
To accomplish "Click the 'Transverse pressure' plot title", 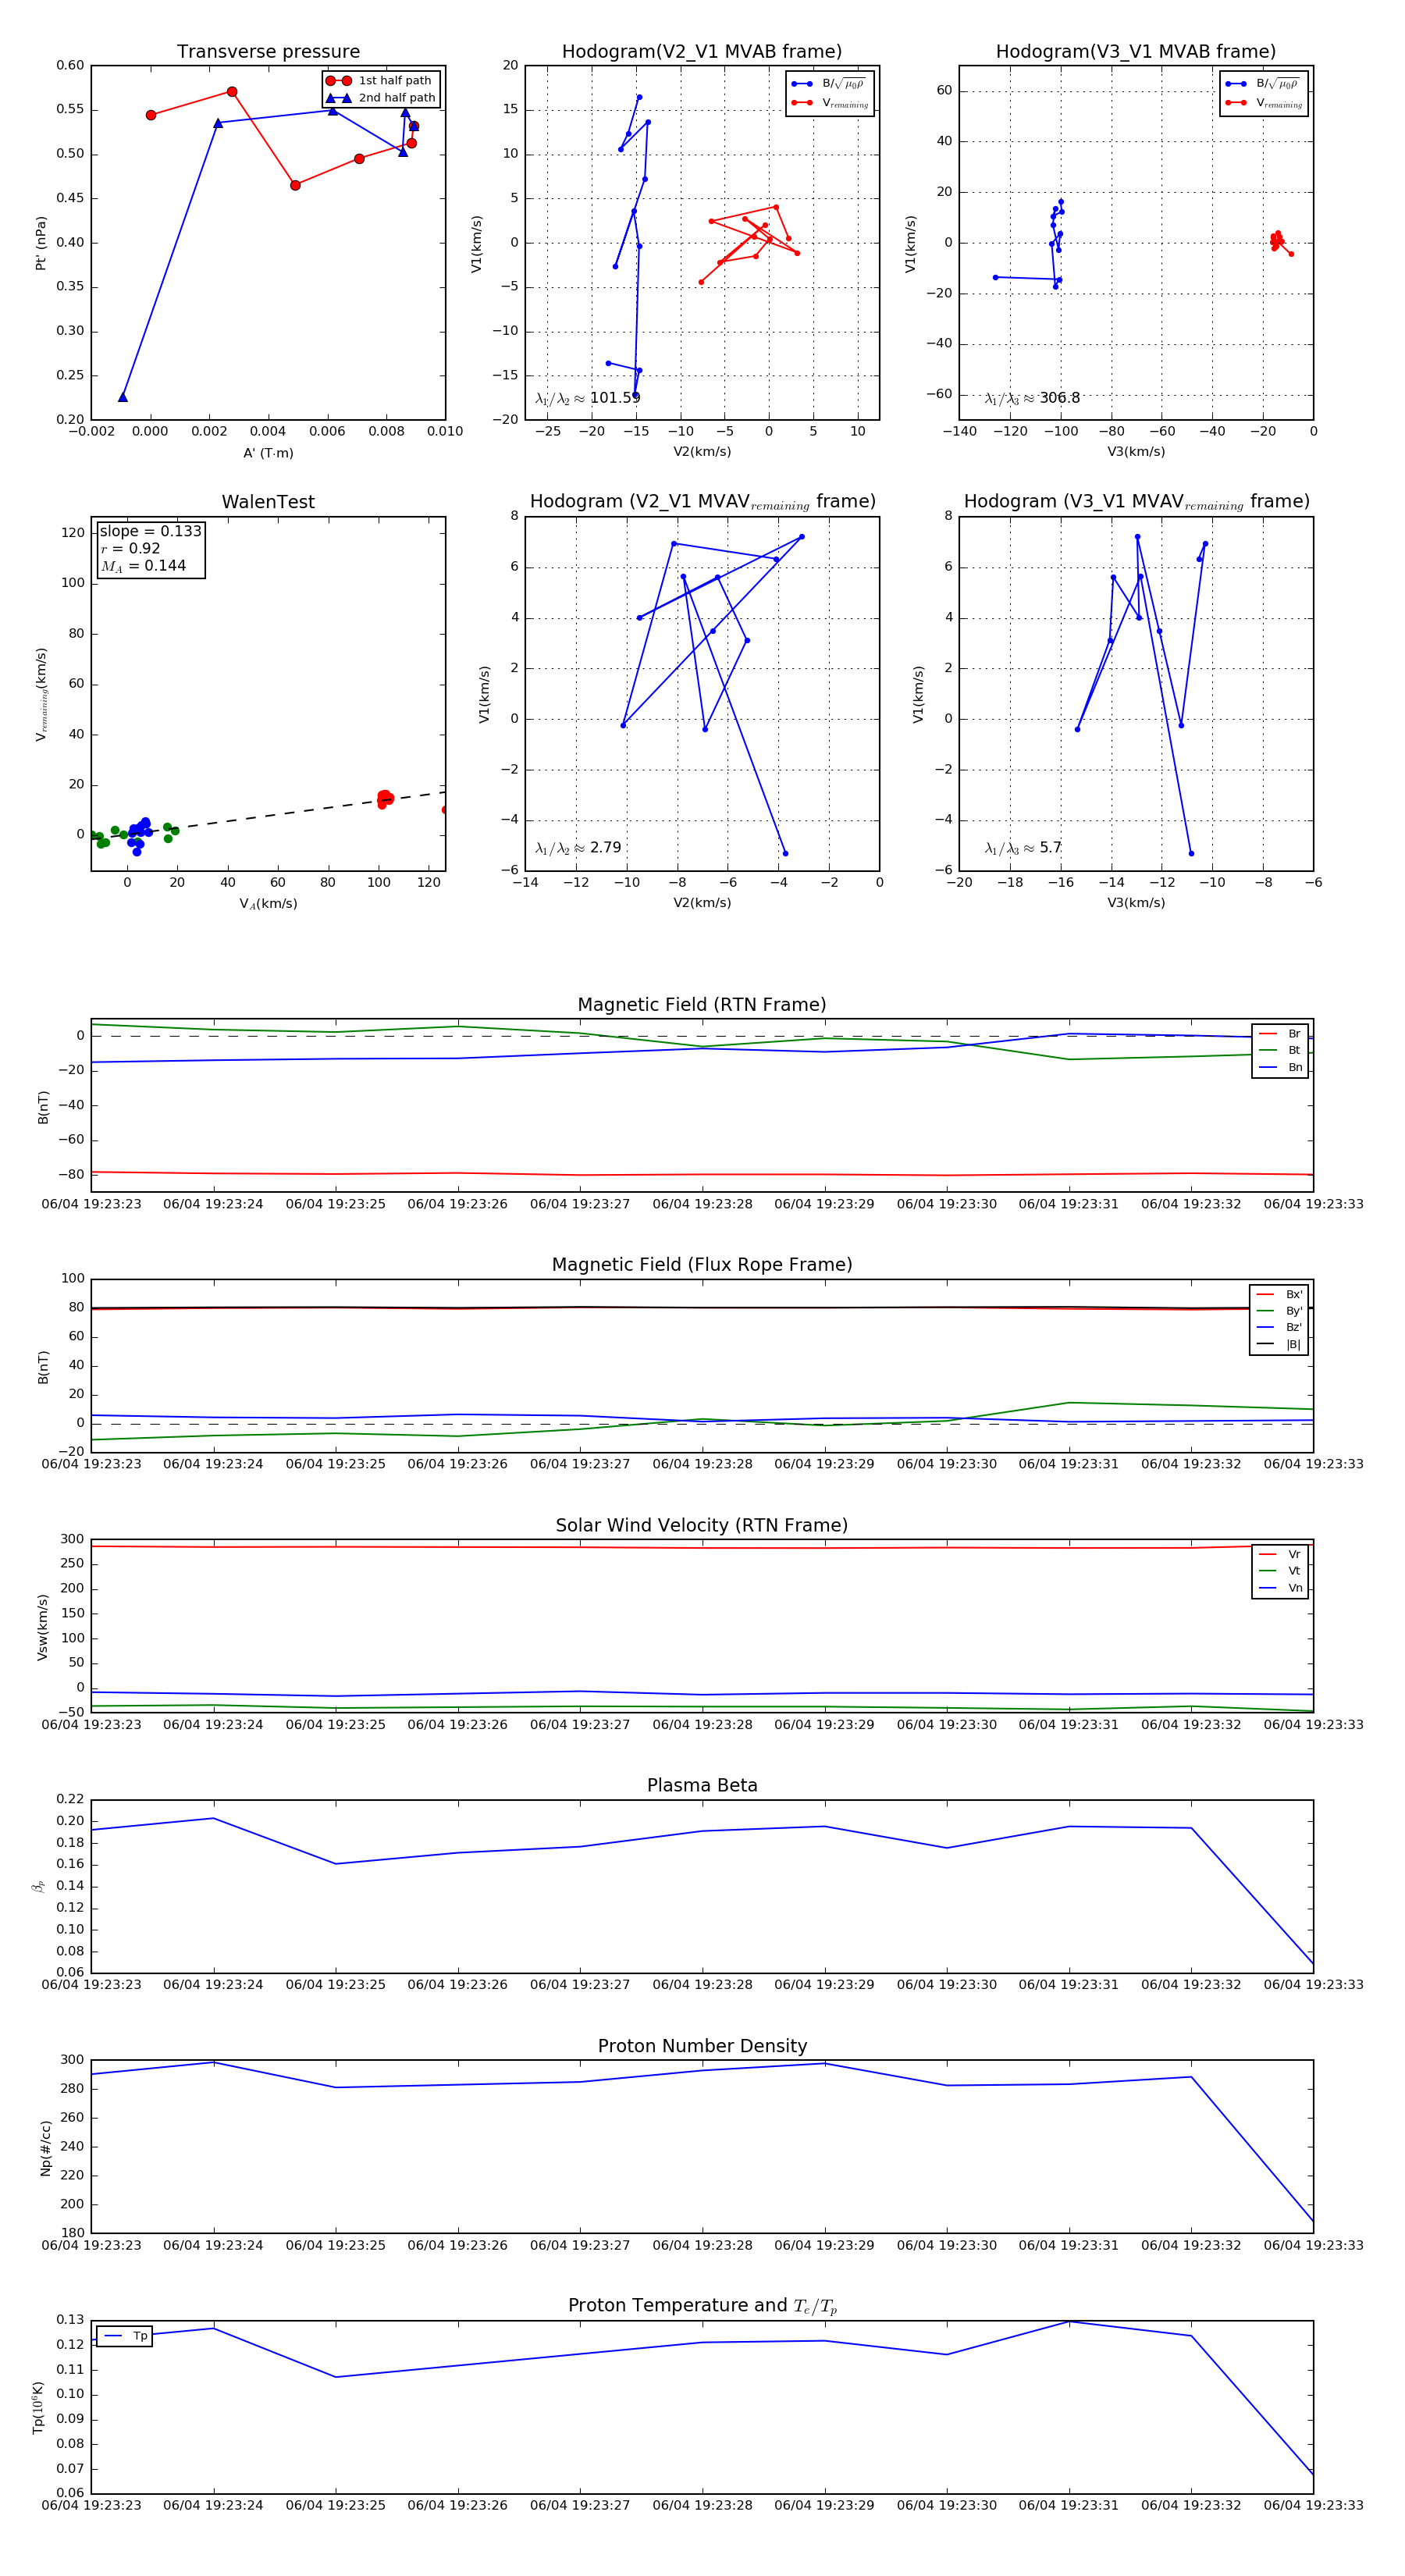I will pyautogui.click(x=268, y=52).
